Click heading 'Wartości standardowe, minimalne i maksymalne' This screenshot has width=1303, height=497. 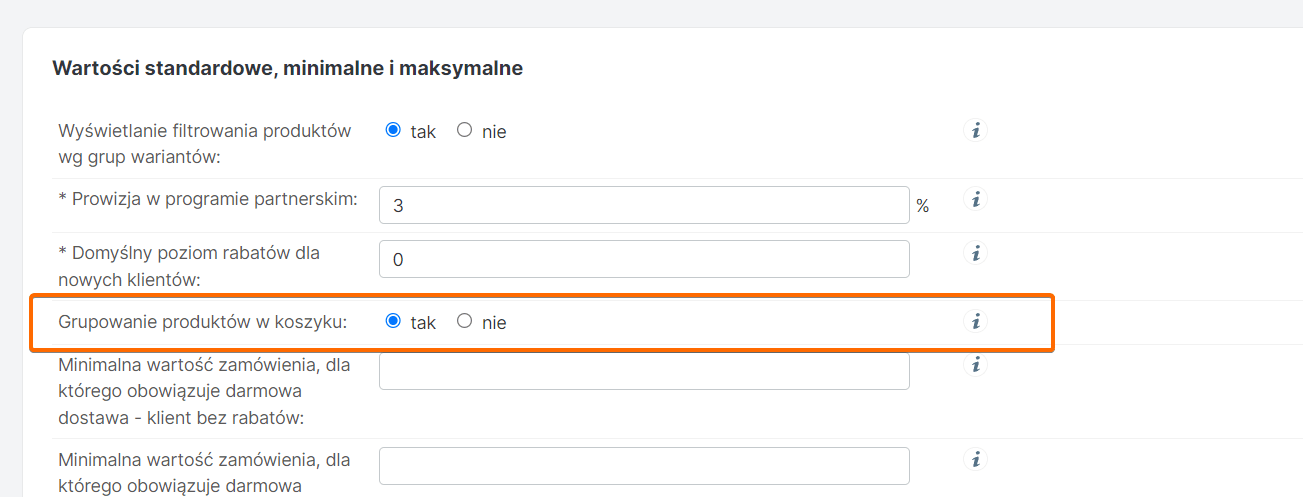coord(288,69)
